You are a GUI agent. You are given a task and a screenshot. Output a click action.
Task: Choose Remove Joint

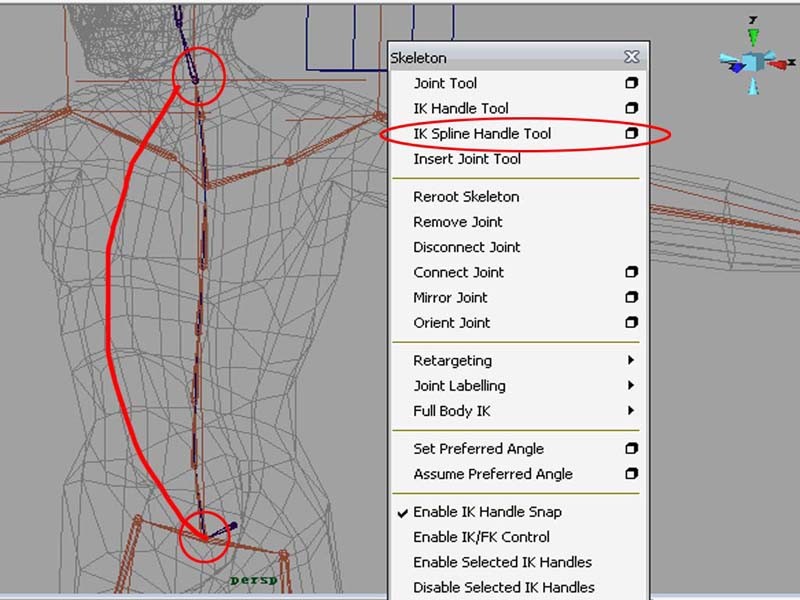pyautogui.click(x=458, y=222)
